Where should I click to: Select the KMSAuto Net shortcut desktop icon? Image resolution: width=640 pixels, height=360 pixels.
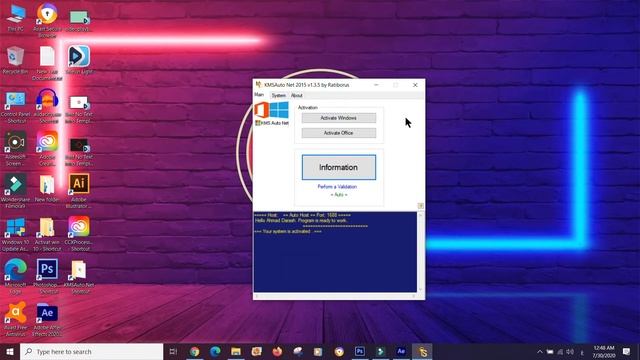tap(79, 277)
